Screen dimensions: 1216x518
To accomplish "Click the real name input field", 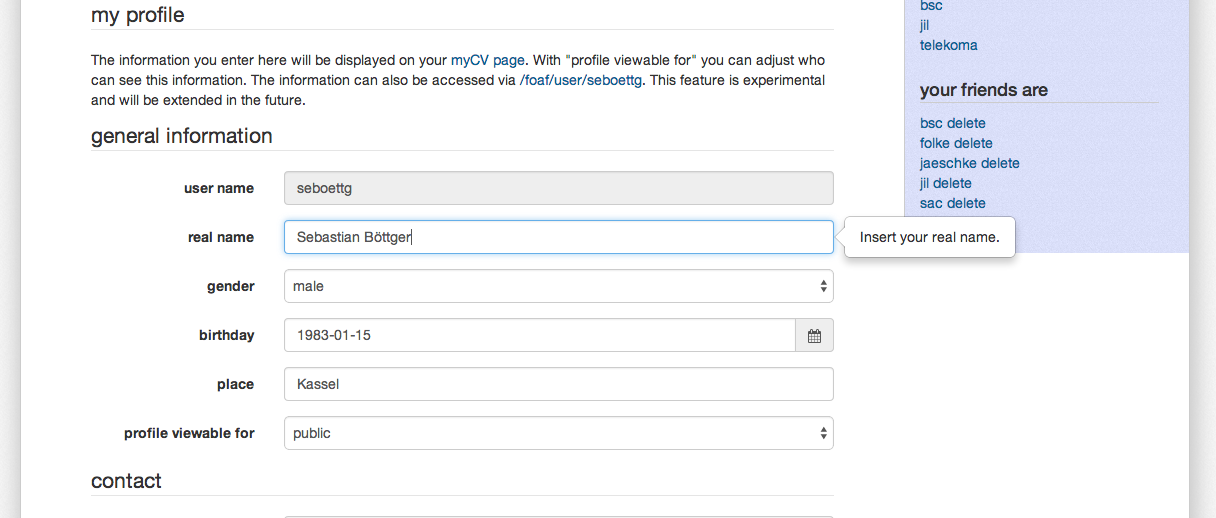I will tap(558, 237).
